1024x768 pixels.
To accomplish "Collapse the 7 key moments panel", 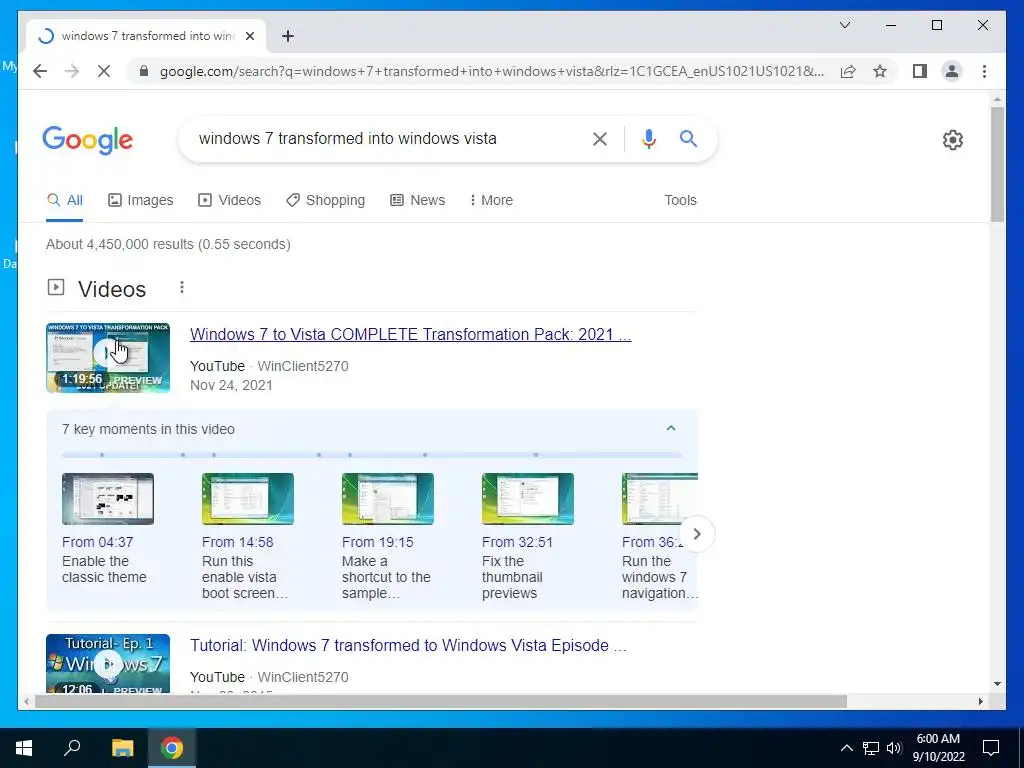I will [x=671, y=428].
